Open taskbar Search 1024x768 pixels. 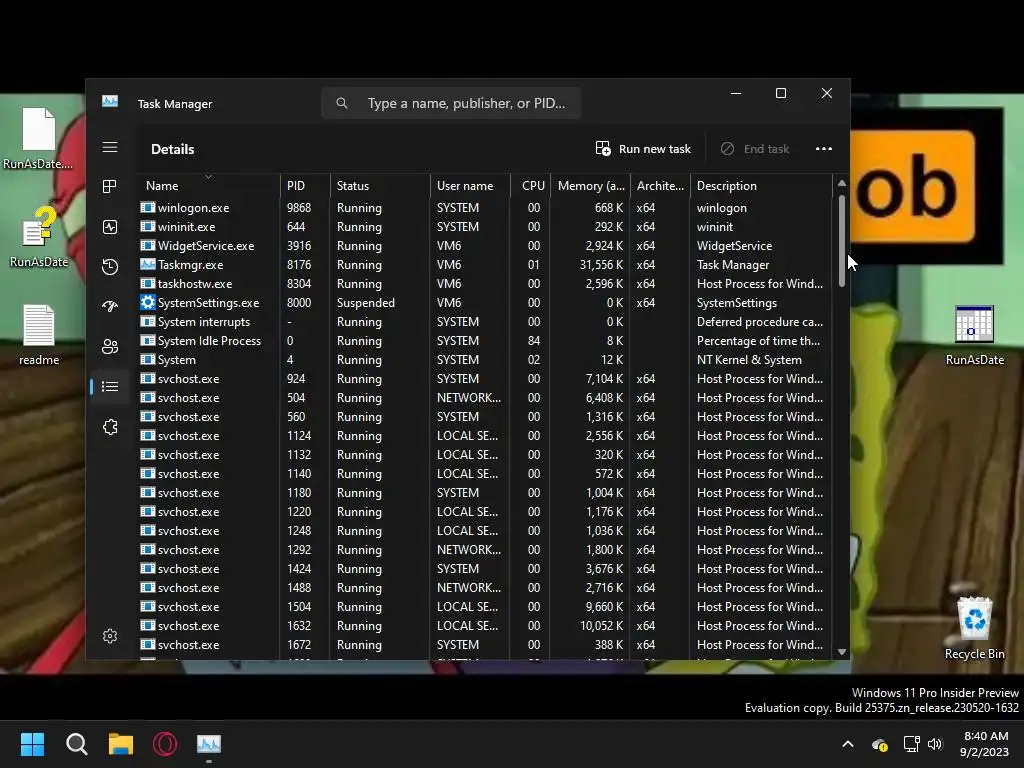click(x=76, y=744)
